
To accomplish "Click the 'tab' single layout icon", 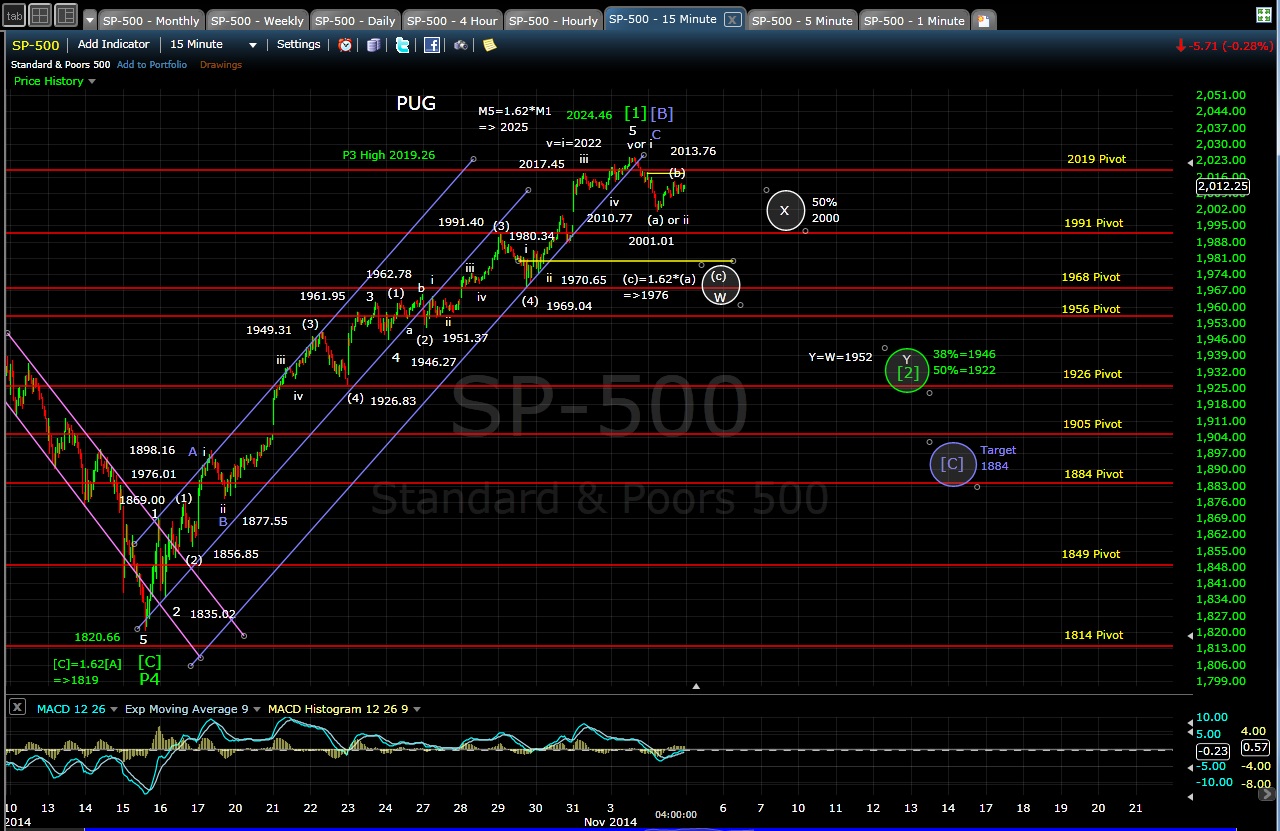I will click(x=13, y=15).
